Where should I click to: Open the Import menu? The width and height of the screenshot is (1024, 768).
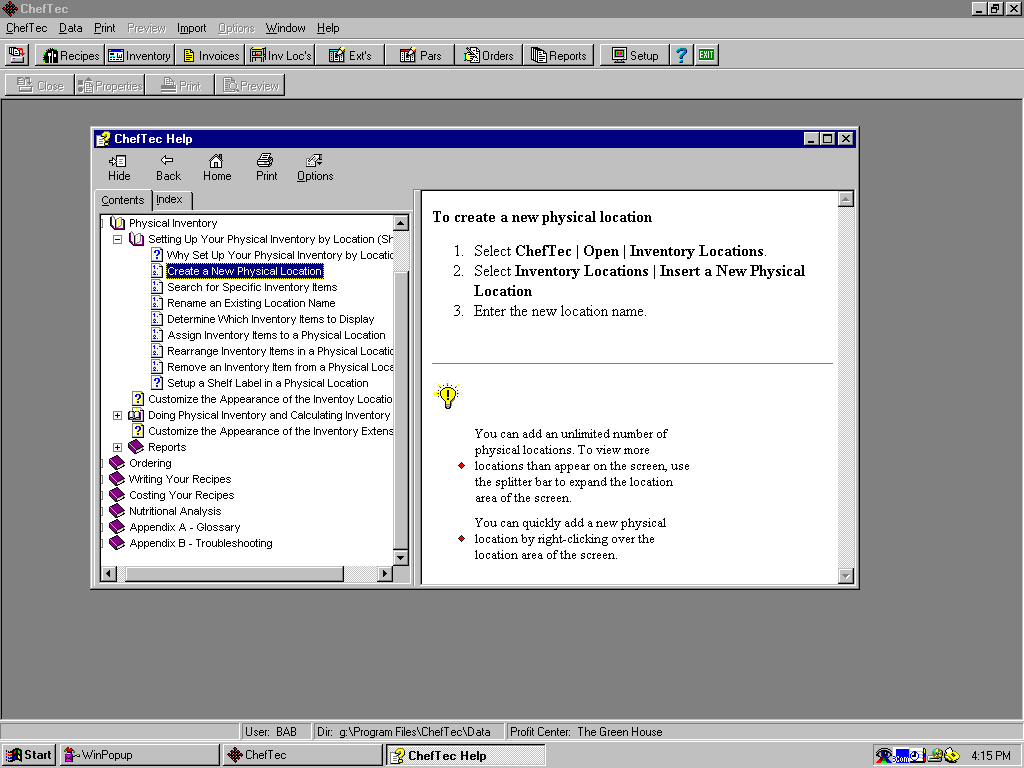click(191, 28)
